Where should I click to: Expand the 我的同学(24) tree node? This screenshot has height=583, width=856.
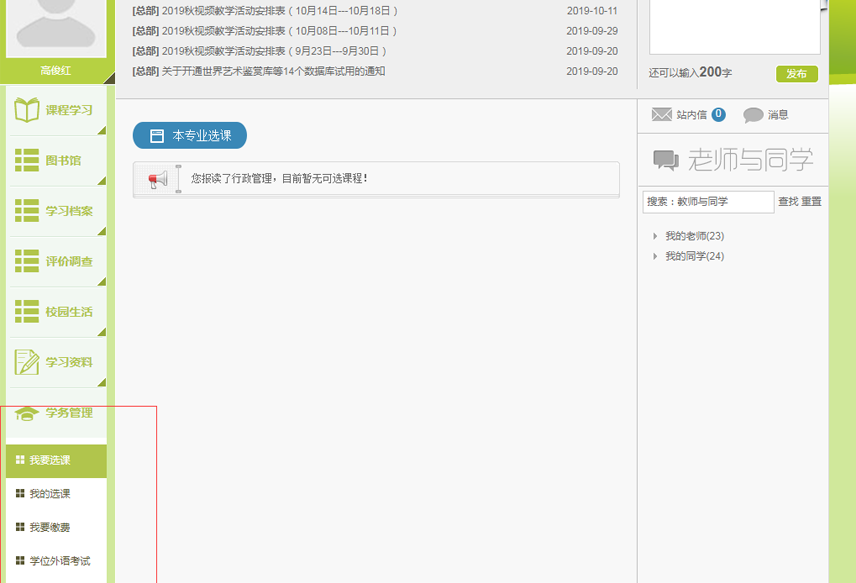pyautogui.click(x=655, y=256)
